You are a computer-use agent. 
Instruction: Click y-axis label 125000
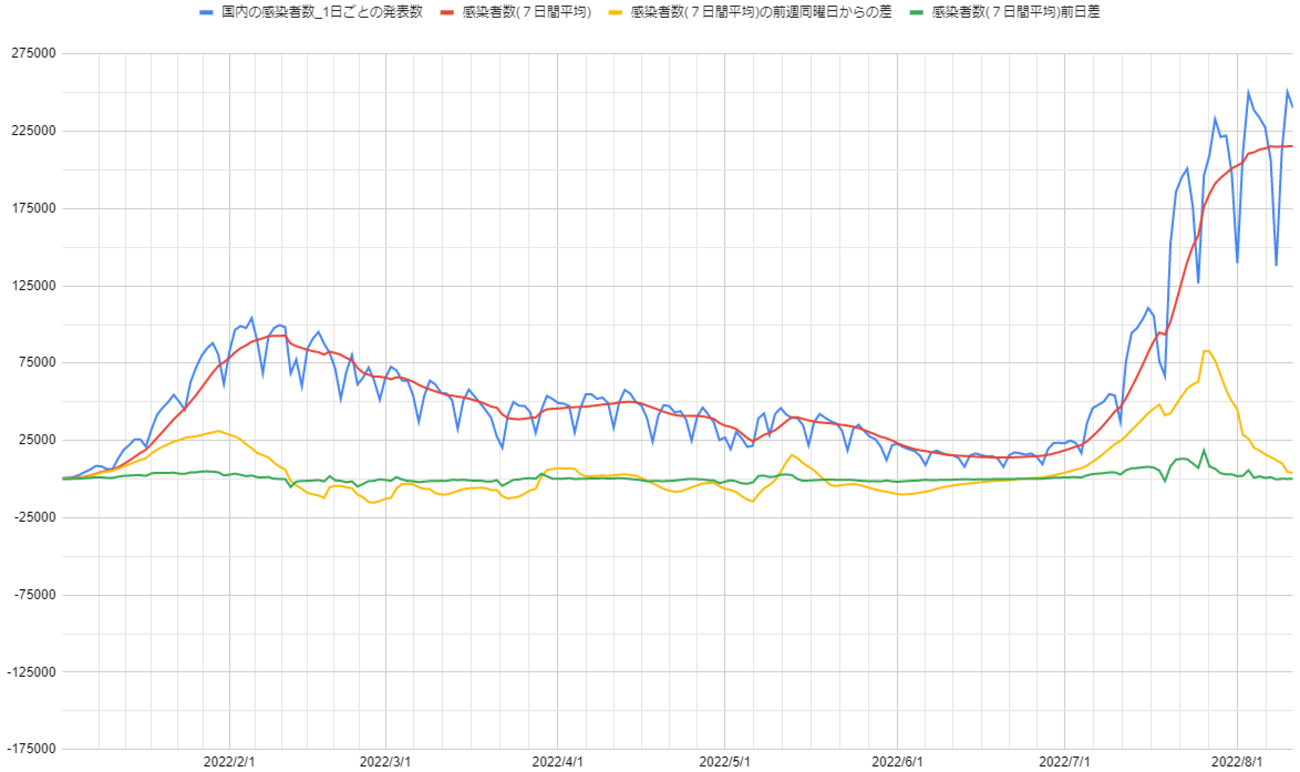pos(33,285)
